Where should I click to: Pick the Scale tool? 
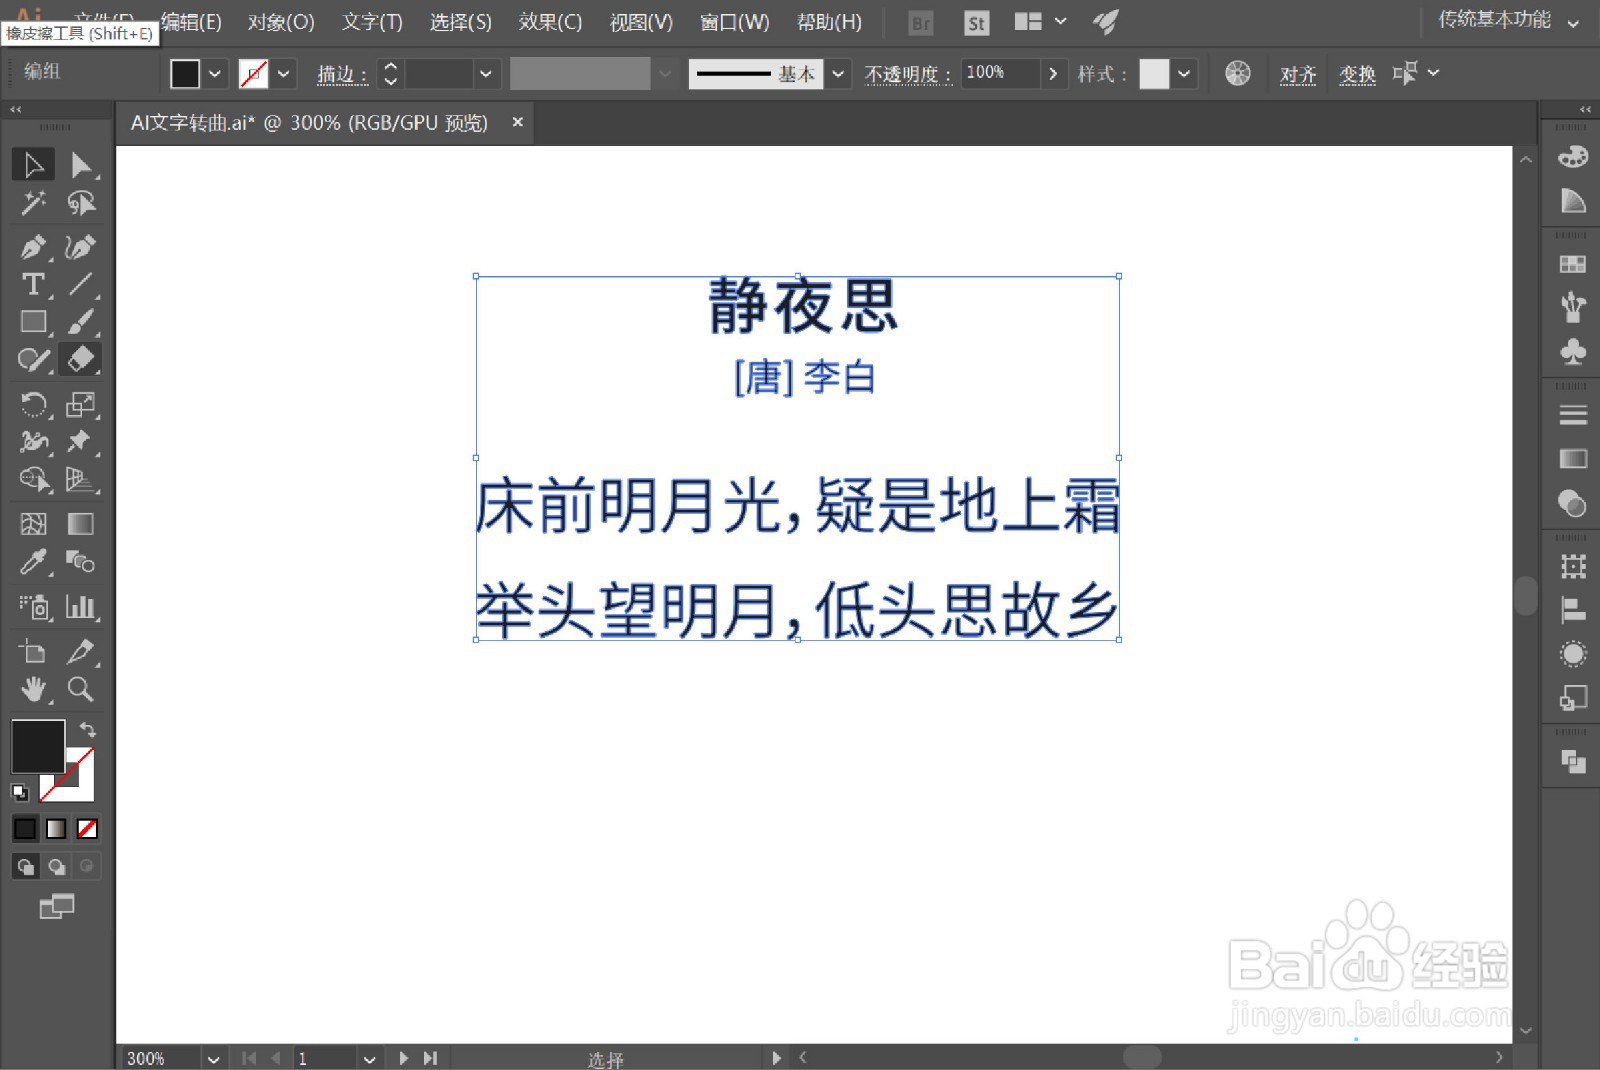click(81, 404)
